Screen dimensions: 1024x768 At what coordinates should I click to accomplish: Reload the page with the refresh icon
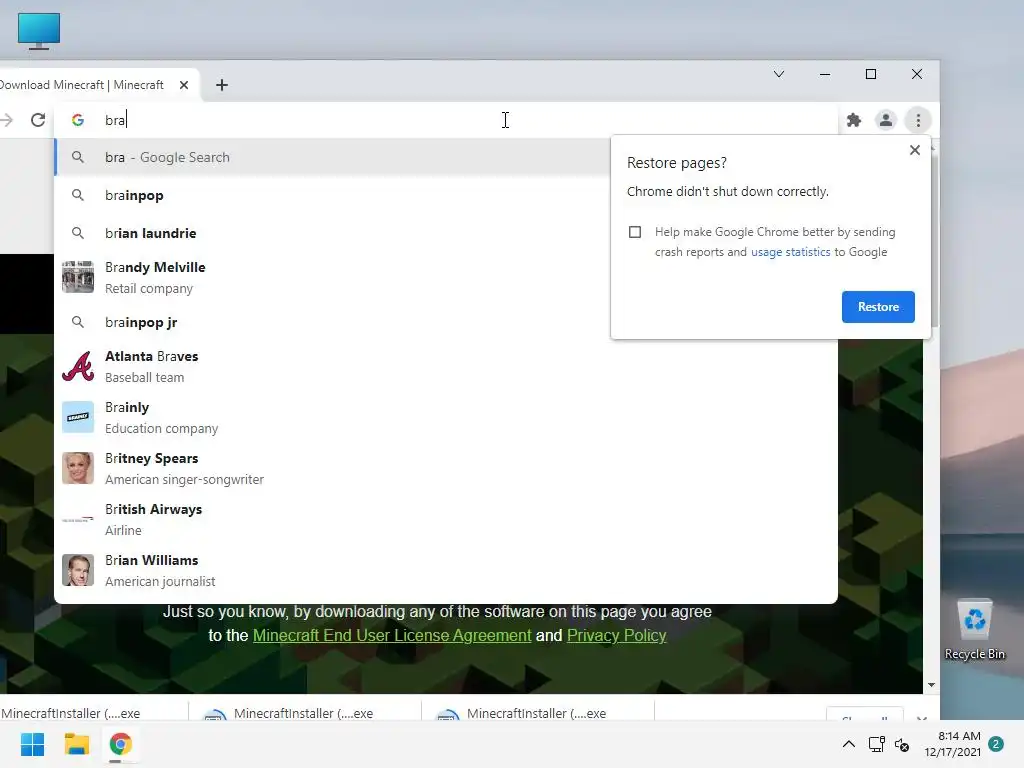tap(38, 120)
